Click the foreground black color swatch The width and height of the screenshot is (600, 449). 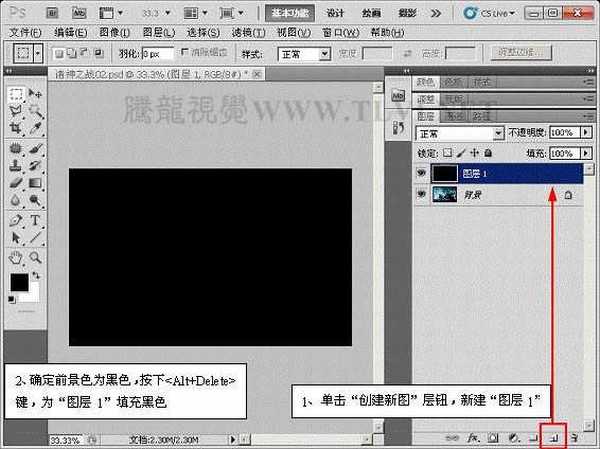click(19, 283)
